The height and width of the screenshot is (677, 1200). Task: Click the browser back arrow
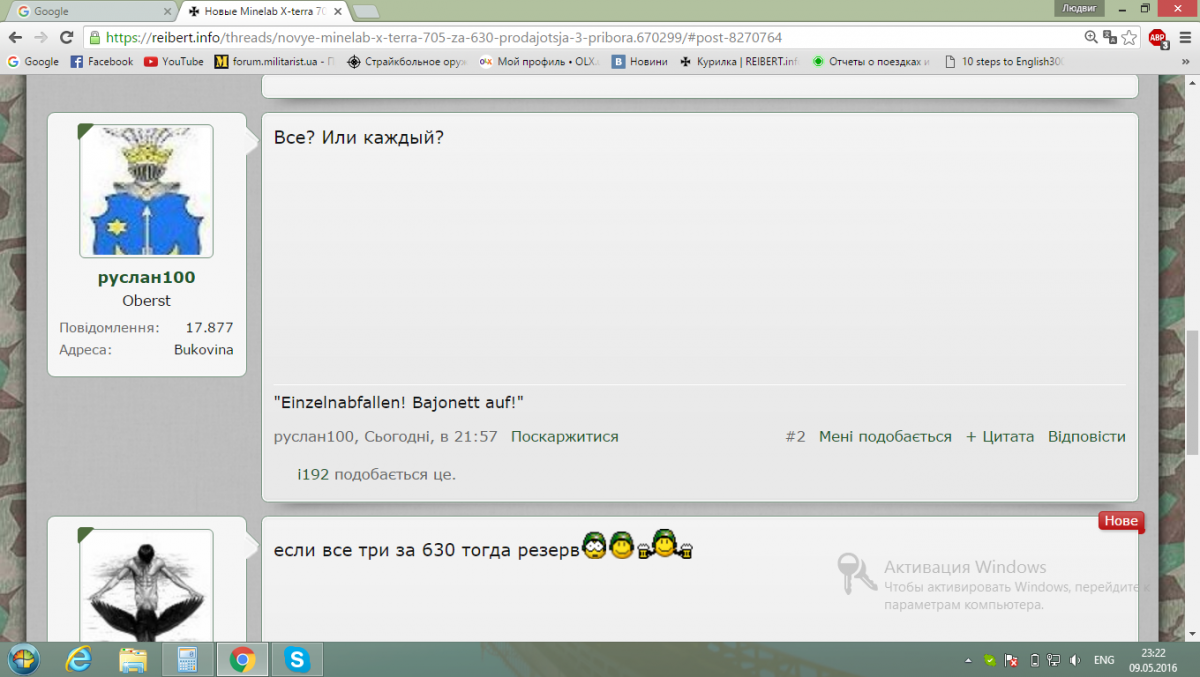(15, 38)
